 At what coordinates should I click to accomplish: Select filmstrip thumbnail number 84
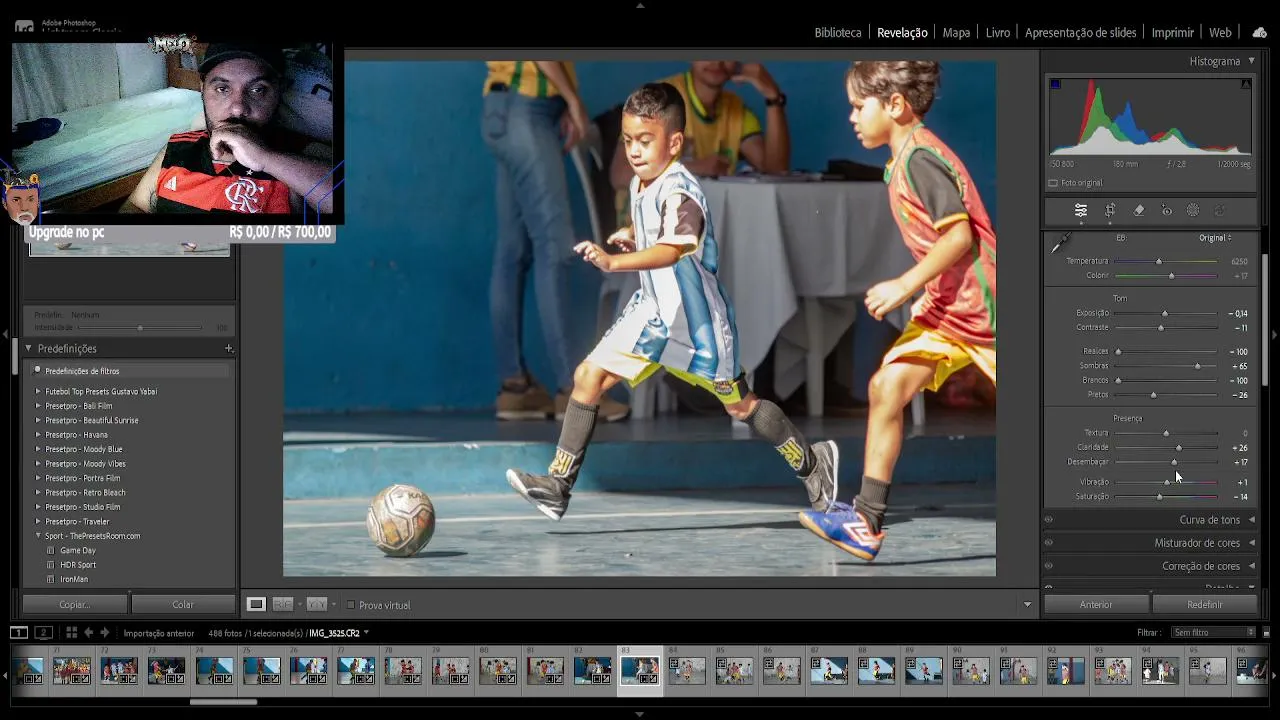[x=687, y=670]
